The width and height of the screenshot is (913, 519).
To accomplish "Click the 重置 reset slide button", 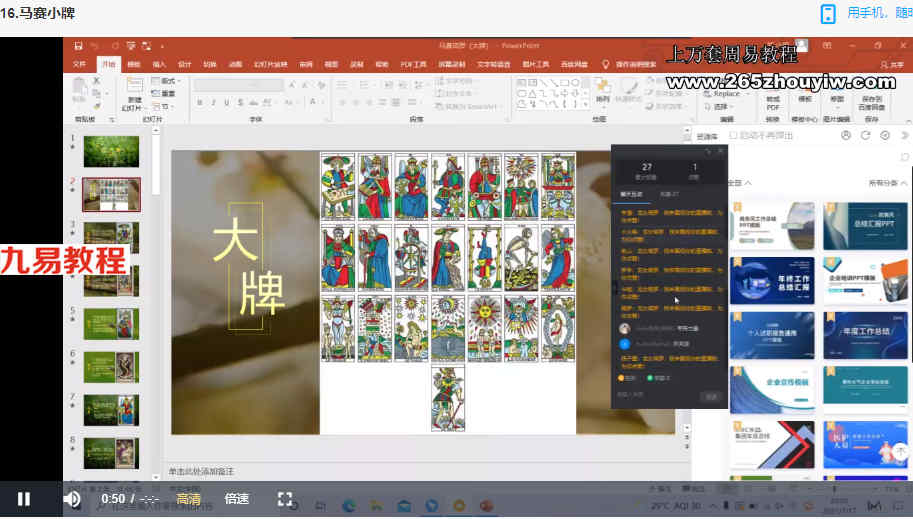I will click(164, 94).
